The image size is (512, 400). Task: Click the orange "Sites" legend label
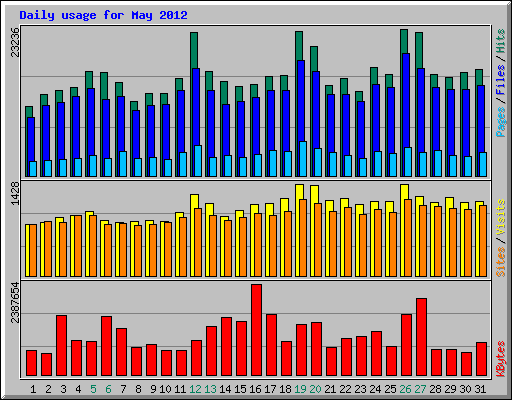pyautogui.click(x=501, y=262)
